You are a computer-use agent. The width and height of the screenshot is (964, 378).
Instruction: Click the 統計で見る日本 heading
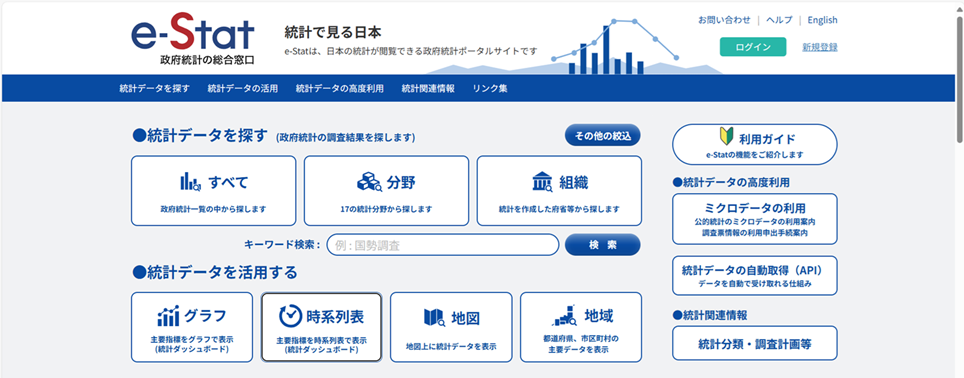334,32
